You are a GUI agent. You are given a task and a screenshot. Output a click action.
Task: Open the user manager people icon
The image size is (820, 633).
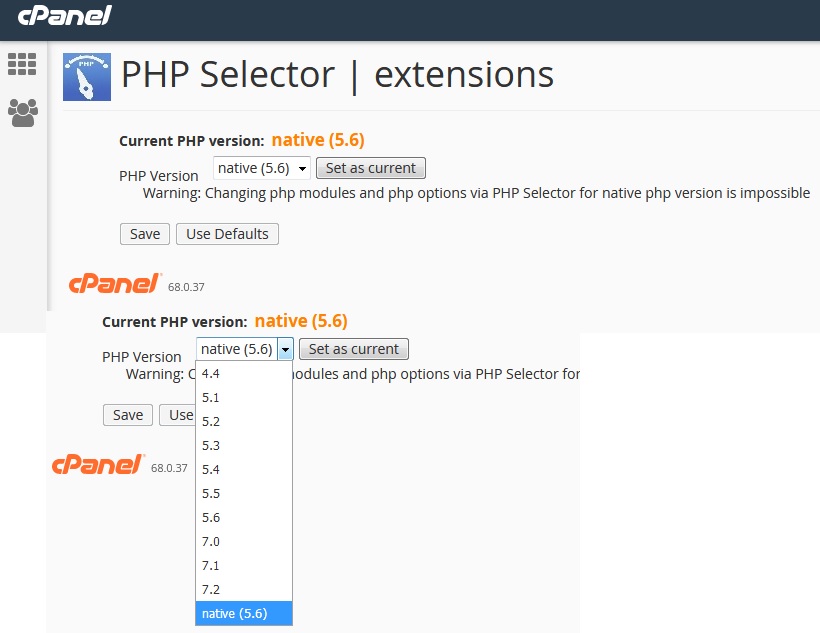coord(23,112)
